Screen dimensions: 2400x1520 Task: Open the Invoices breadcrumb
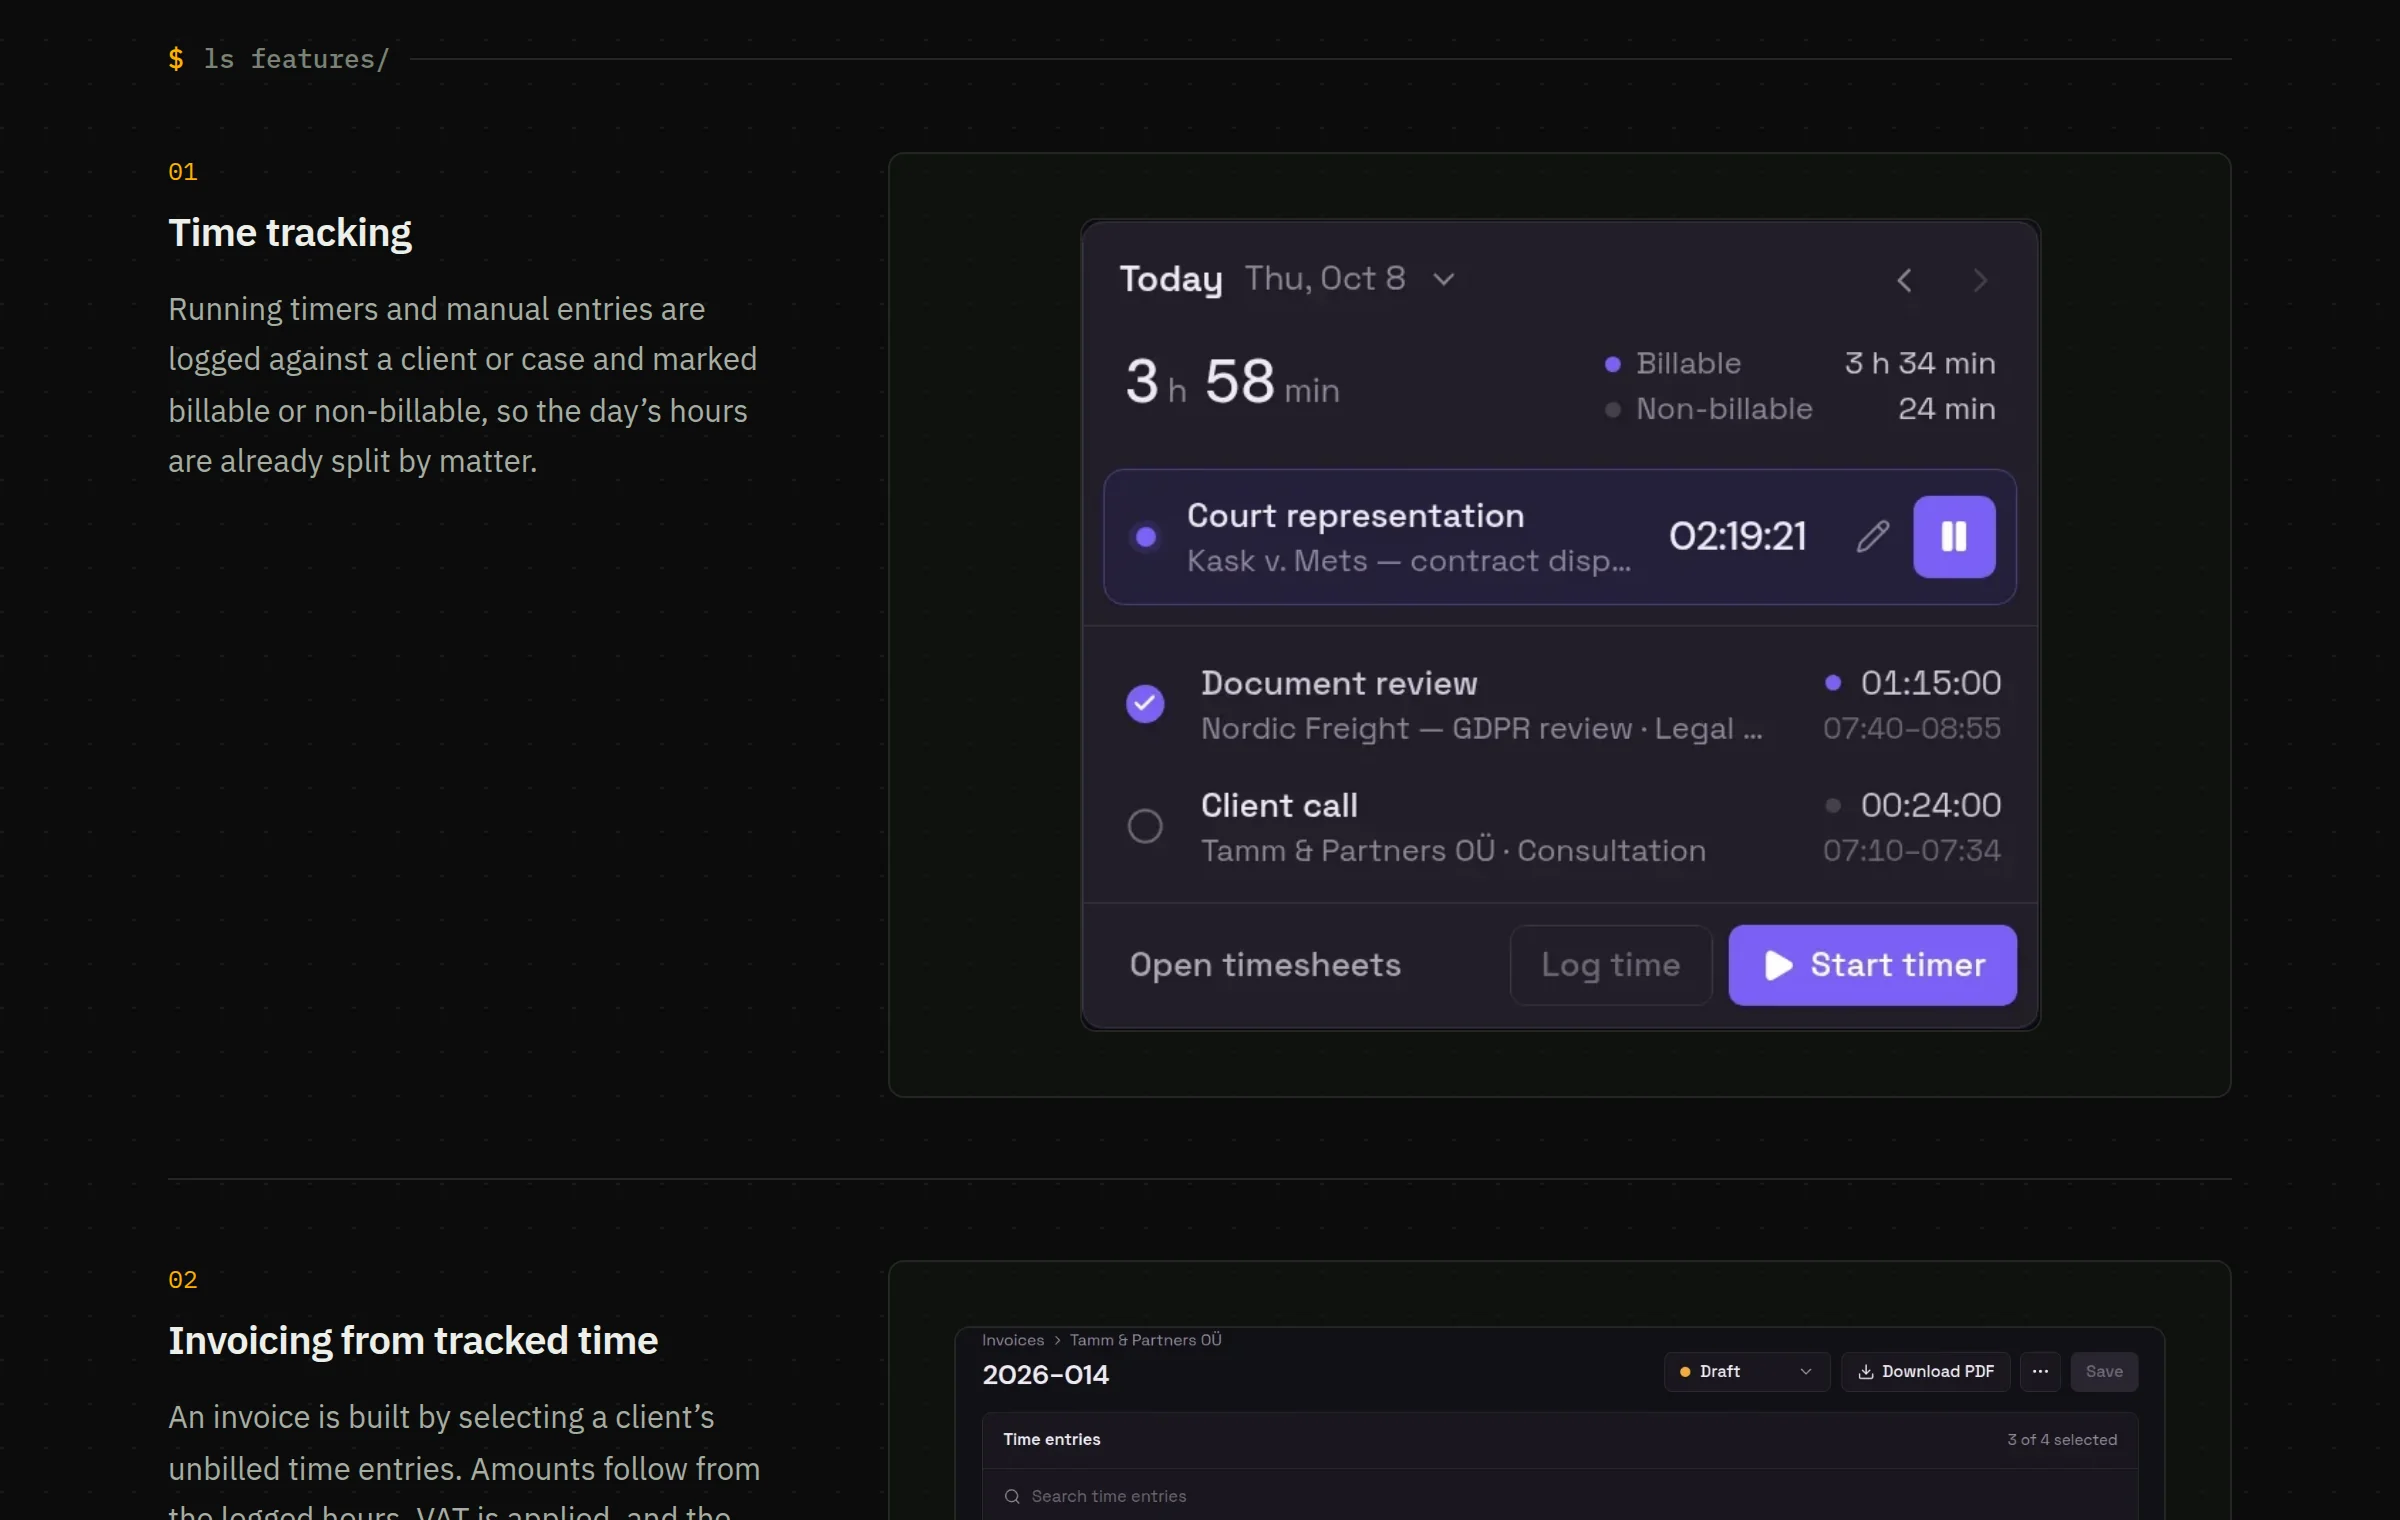pyautogui.click(x=1013, y=1340)
